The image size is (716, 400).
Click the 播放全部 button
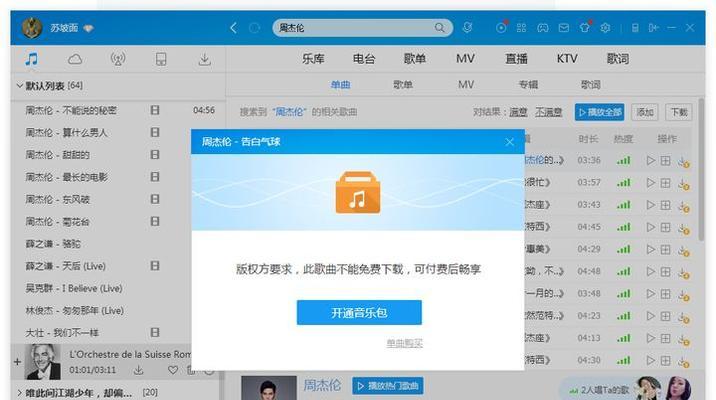click(600, 112)
